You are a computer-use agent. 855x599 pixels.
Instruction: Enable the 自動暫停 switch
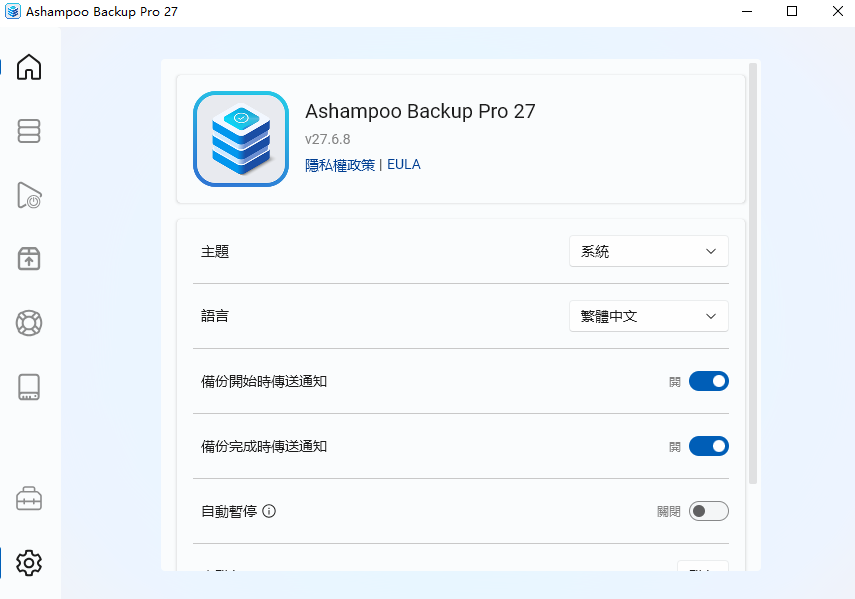tap(709, 511)
